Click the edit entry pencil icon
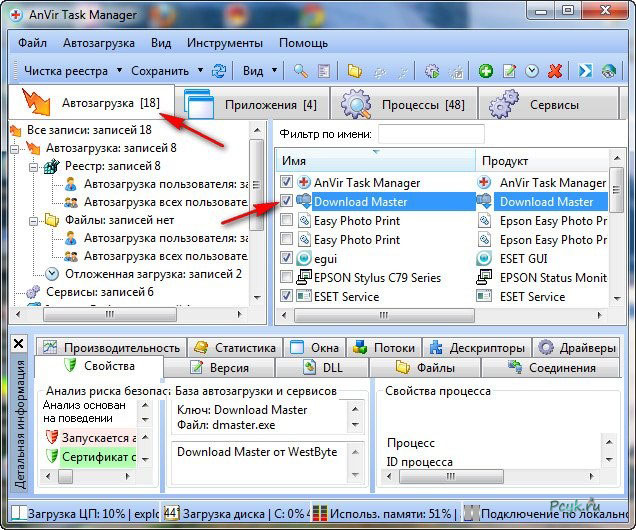 coord(509,71)
